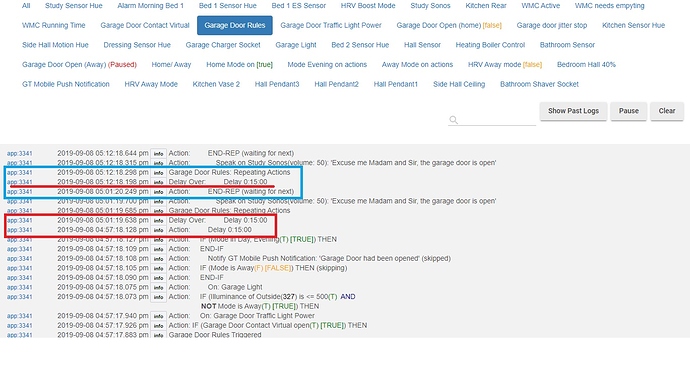
Task: Select HRV Away Mode filter beside Kitchen Vase 2
Action: 151,84
